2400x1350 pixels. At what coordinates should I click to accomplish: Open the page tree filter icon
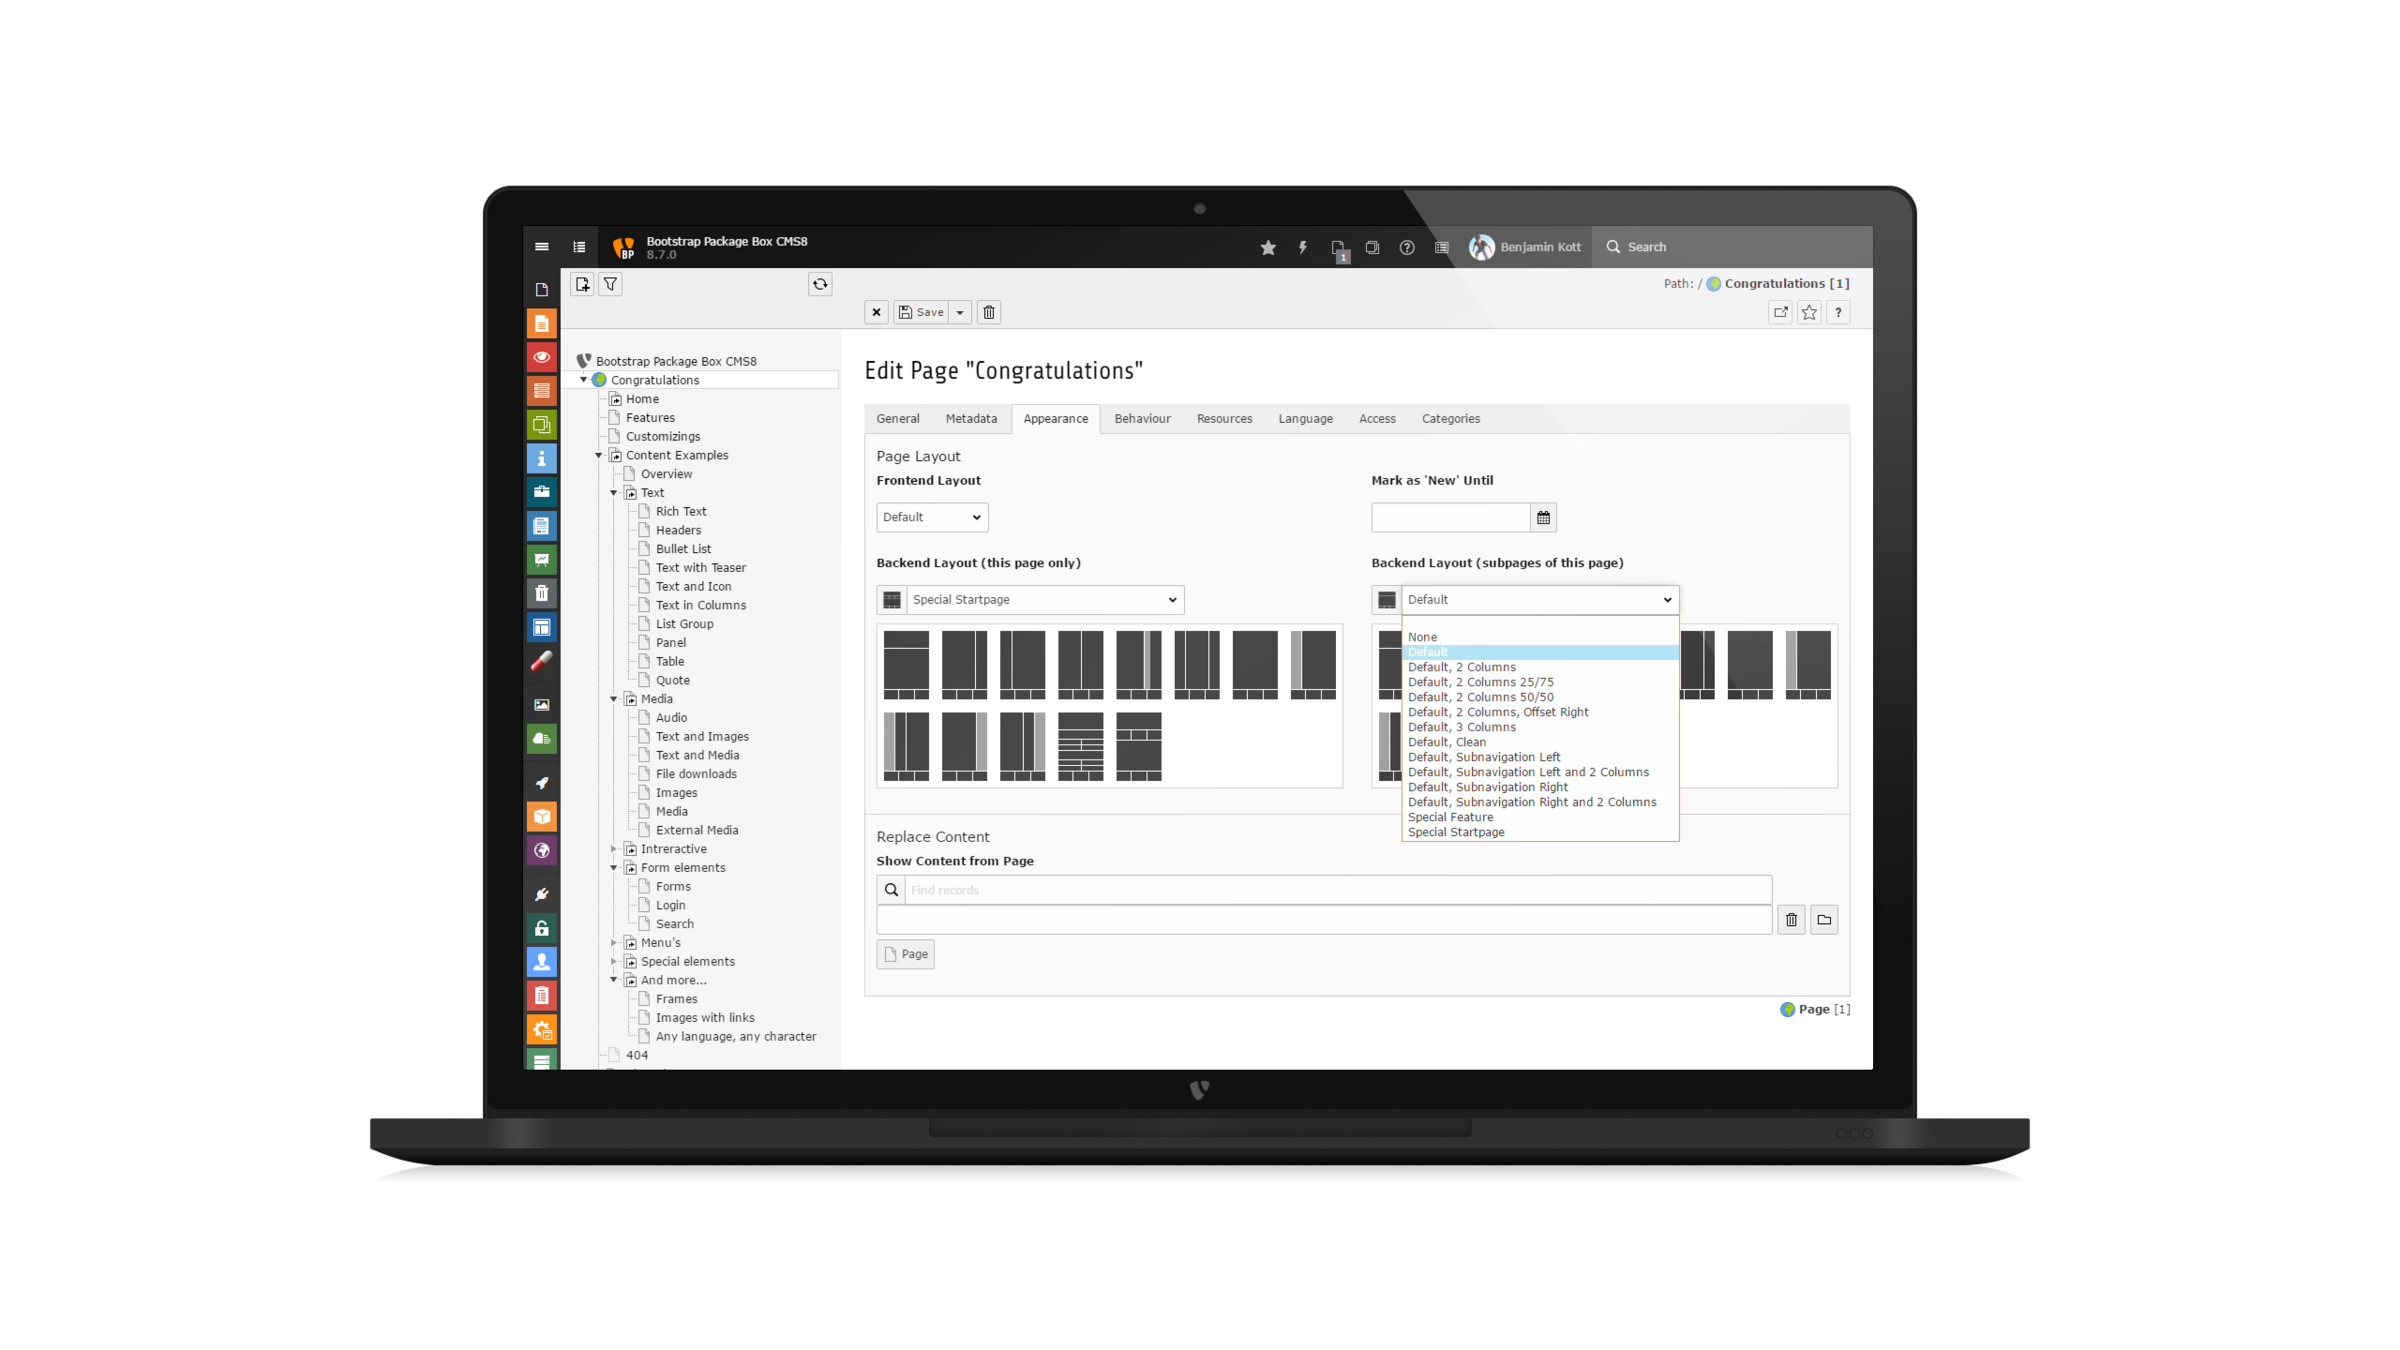[x=610, y=284]
